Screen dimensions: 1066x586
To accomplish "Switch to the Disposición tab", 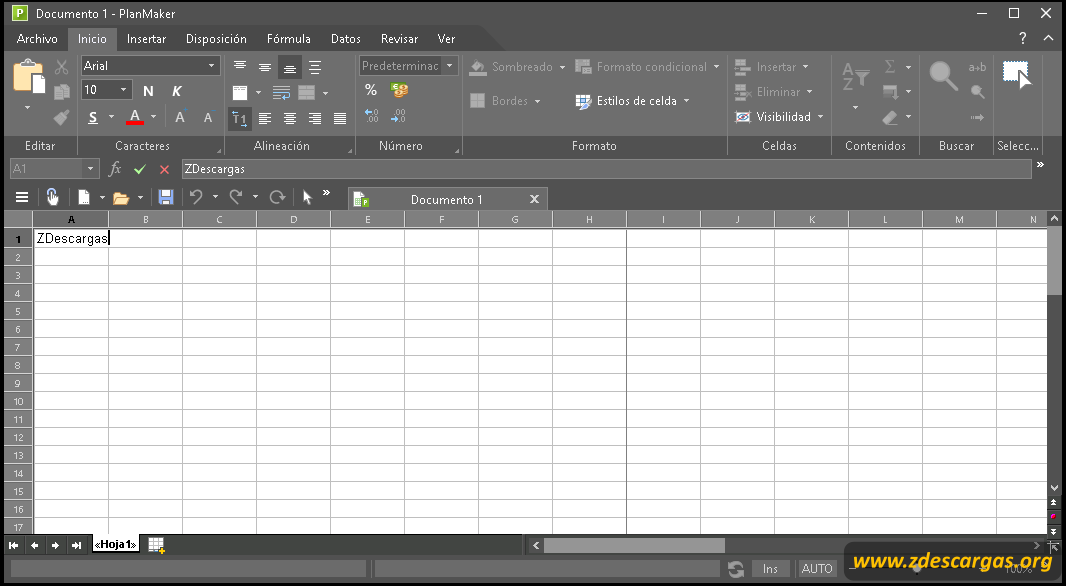I will click(216, 39).
